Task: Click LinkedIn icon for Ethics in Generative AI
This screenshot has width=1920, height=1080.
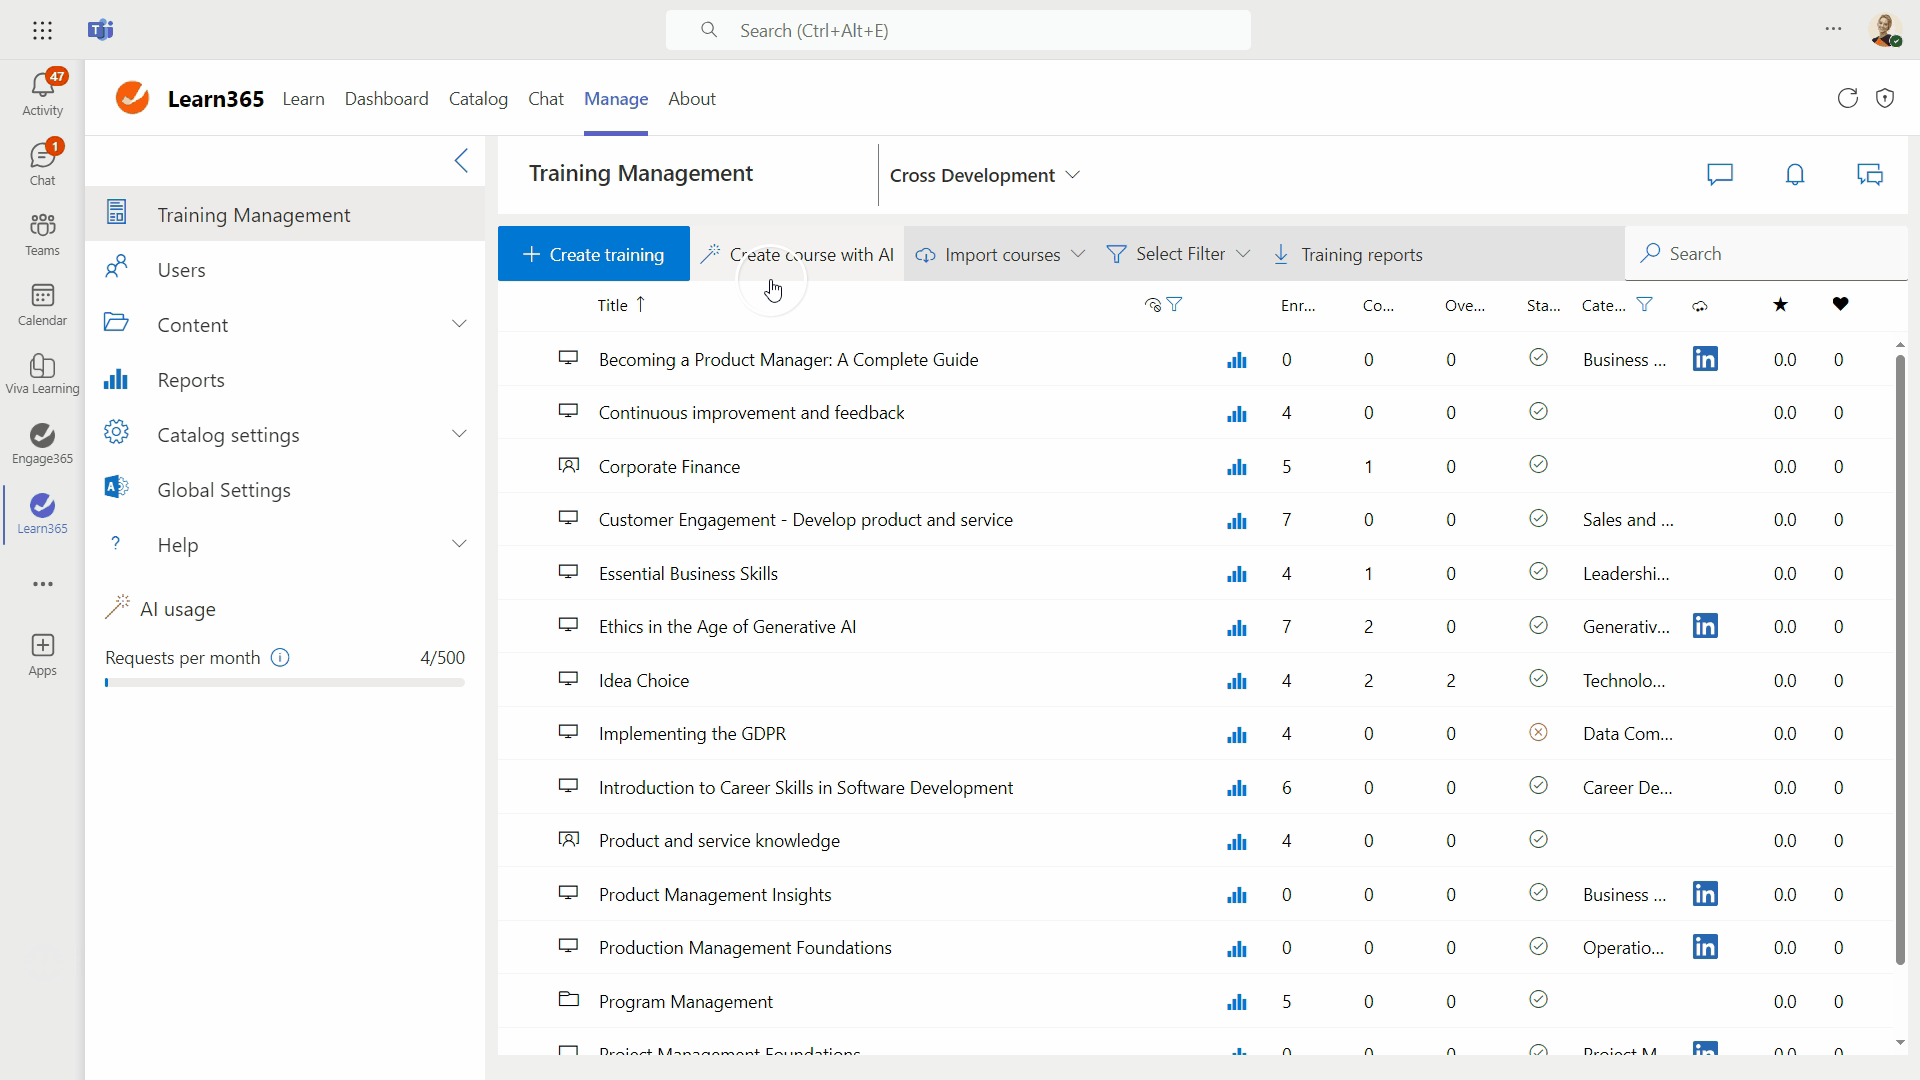Action: pyautogui.click(x=1705, y=626)
